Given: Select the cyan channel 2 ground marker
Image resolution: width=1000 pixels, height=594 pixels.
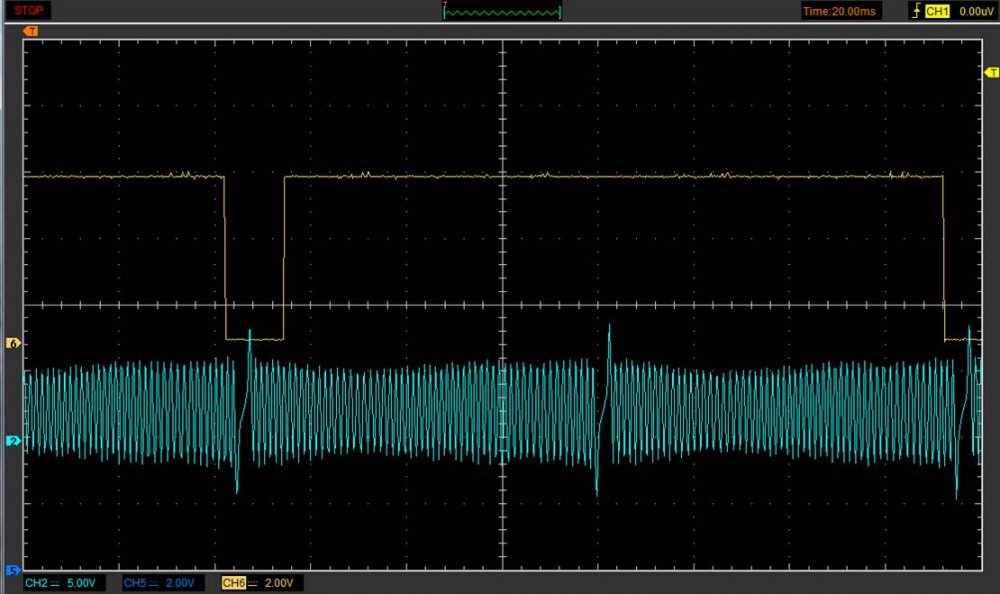Looking at the screenshot, I should 13,440.
